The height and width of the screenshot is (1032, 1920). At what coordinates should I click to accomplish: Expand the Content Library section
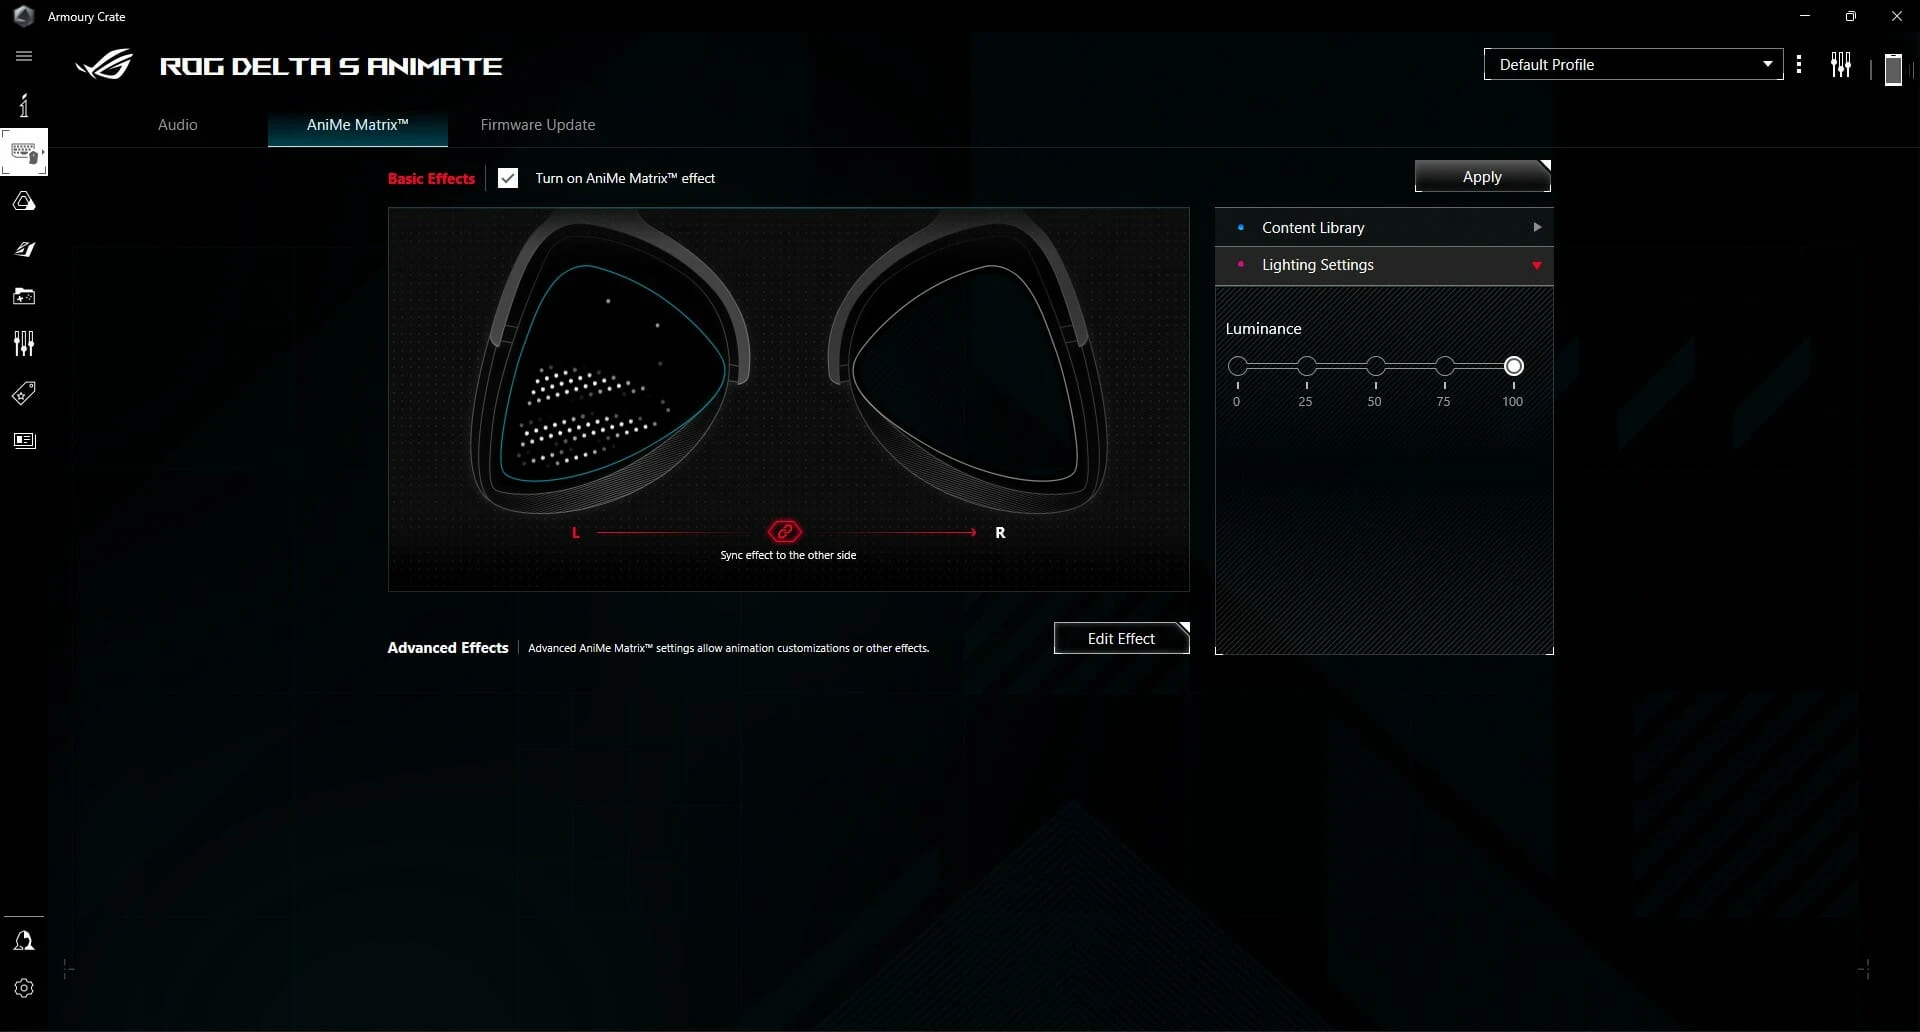pyautogui.click(x=1384, y=227)
